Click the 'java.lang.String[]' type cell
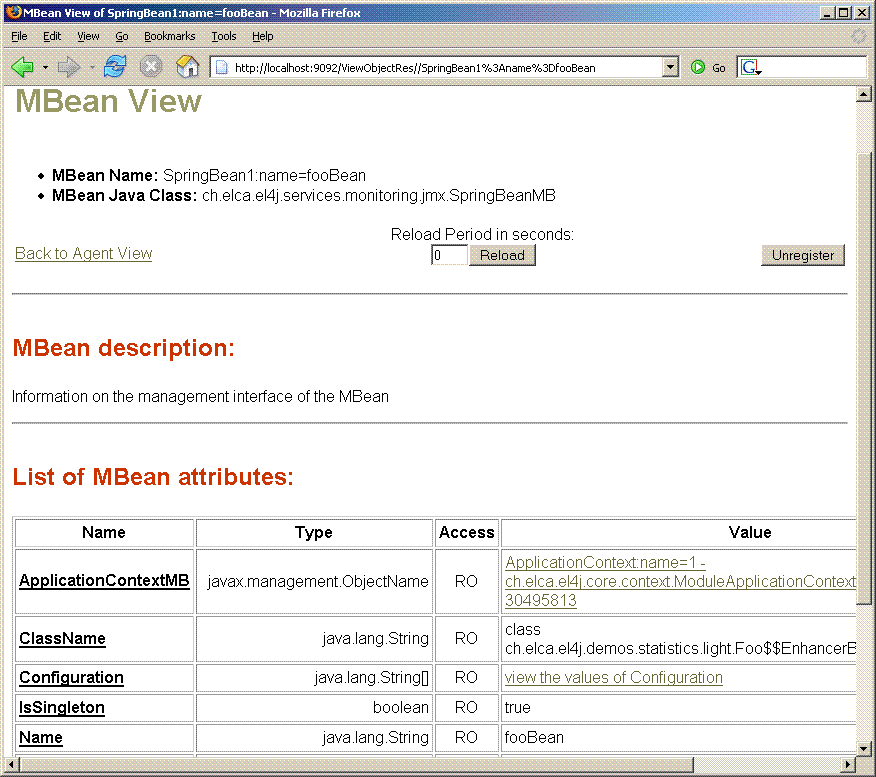Screen dimensions: 876x777 click(x=315, y=678)
